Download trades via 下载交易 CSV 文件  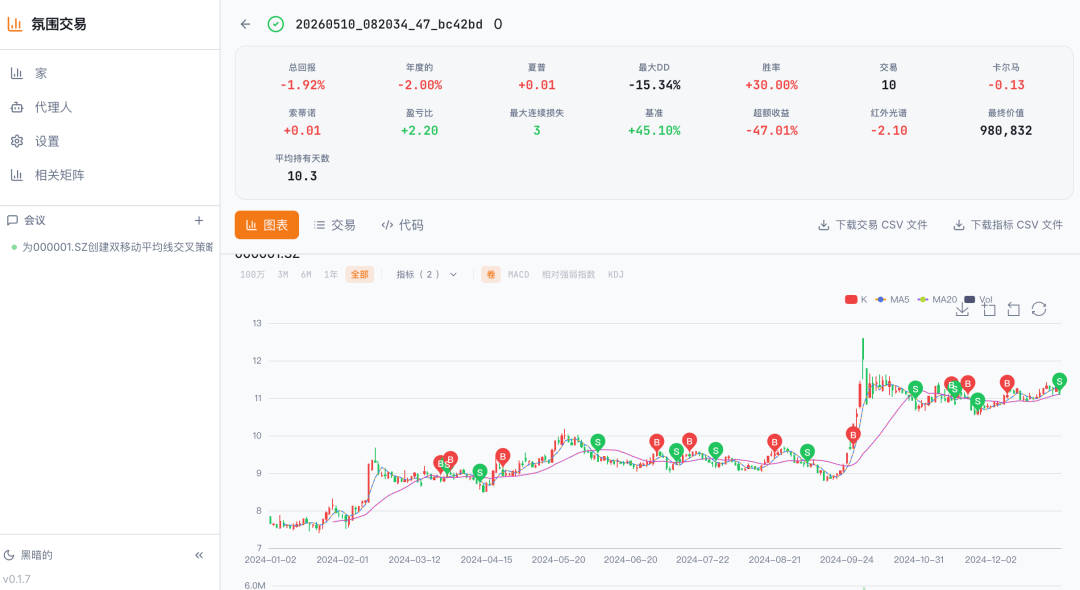873,225
